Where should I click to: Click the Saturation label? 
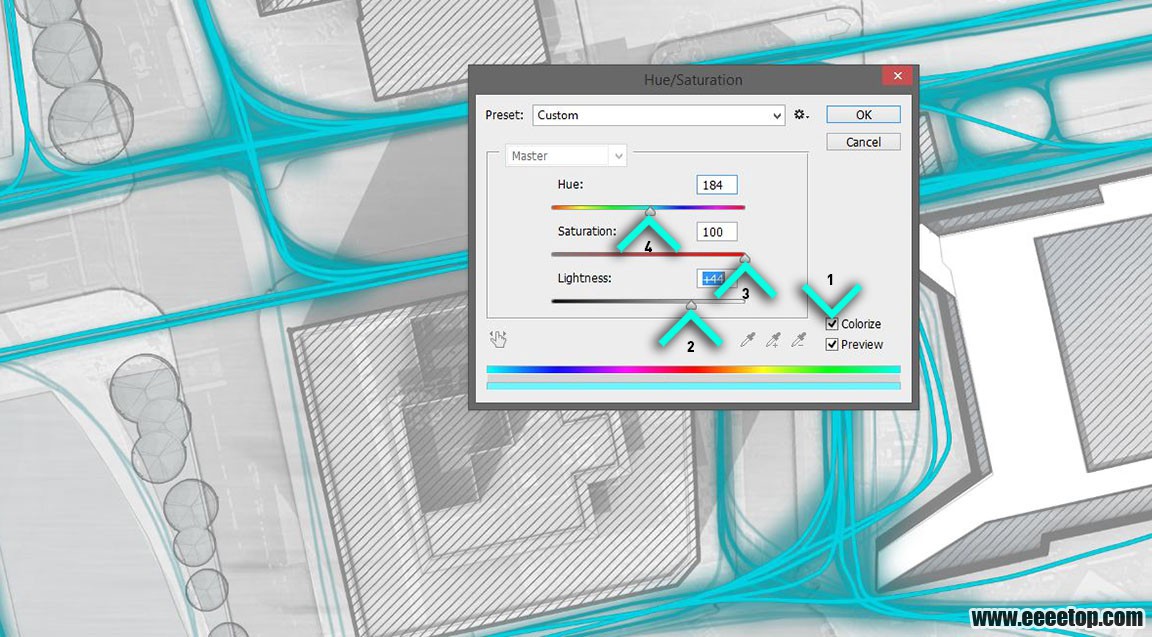pos(587,231)
